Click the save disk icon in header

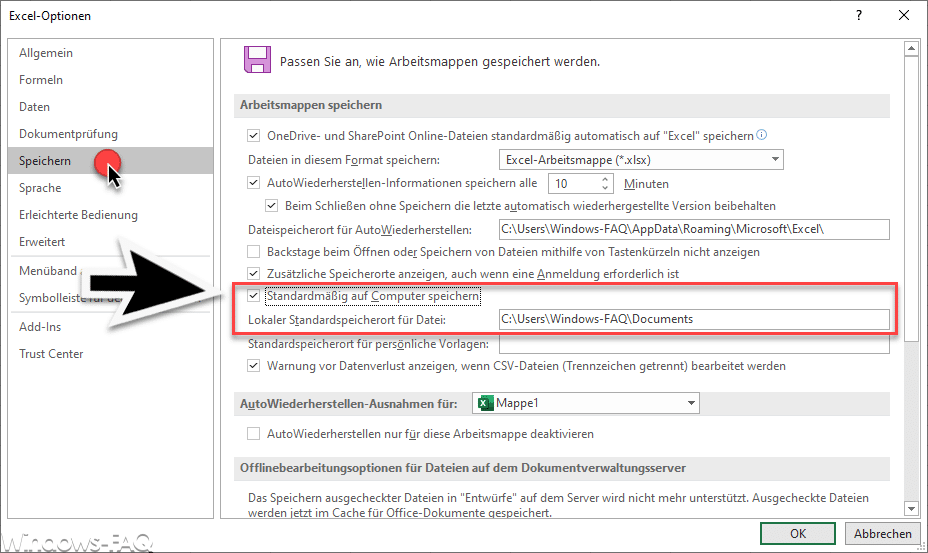pyautogui.click(x=257, y=60)
